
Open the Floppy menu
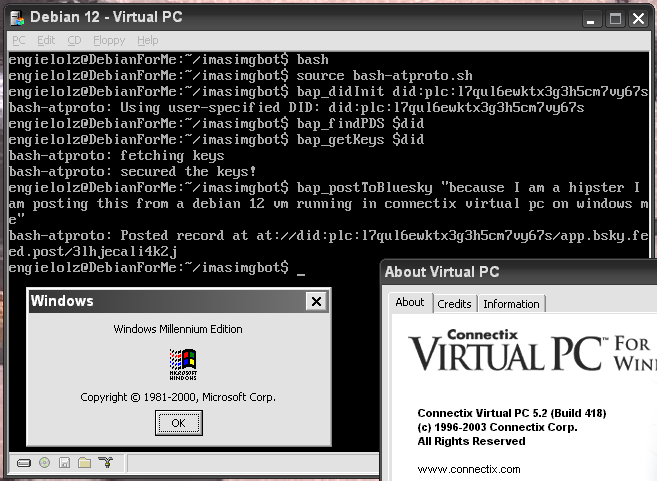point(107,40)
